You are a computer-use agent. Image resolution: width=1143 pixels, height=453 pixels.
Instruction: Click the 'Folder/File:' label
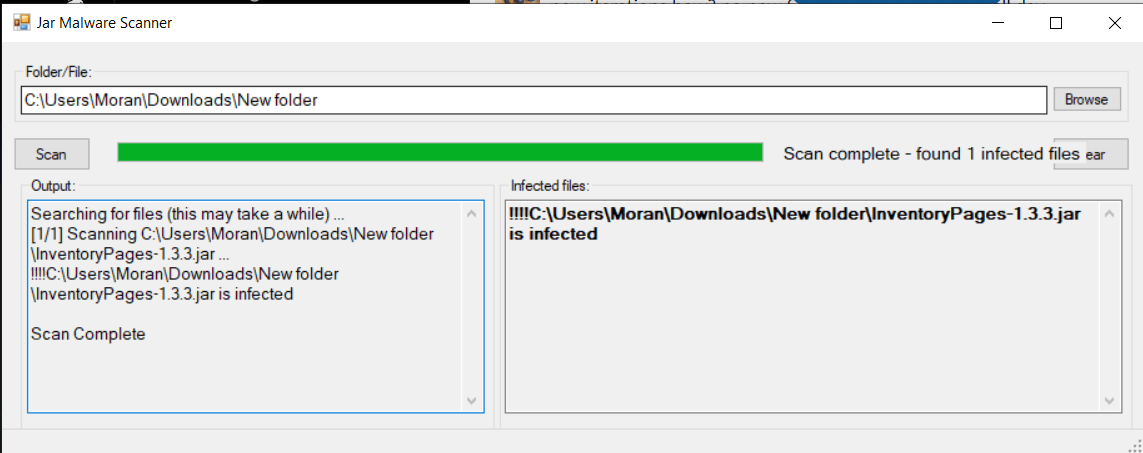[60, 71]
